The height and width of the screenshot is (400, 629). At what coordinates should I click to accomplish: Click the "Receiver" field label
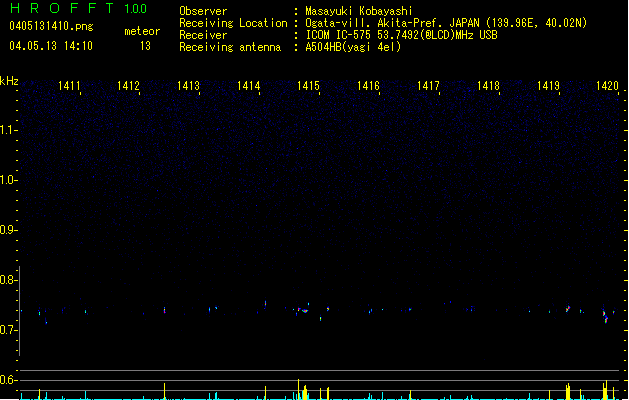203,35
